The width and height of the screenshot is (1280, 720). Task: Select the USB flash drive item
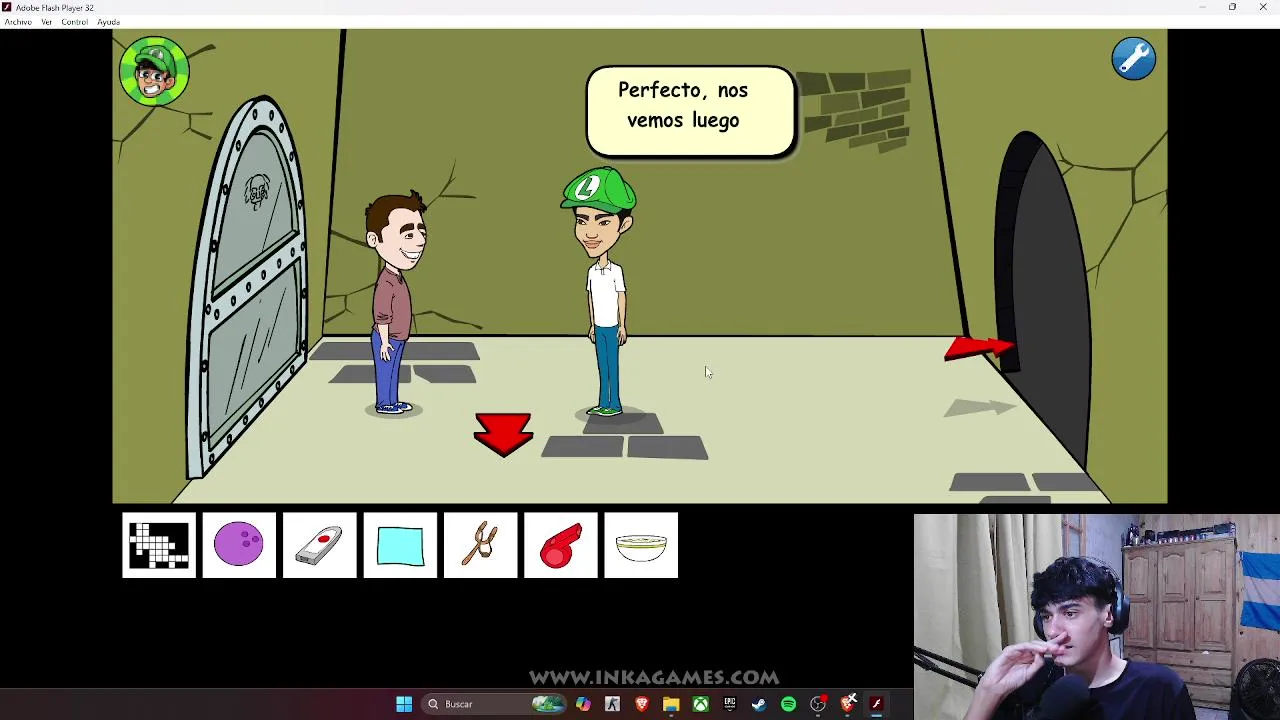320,545
